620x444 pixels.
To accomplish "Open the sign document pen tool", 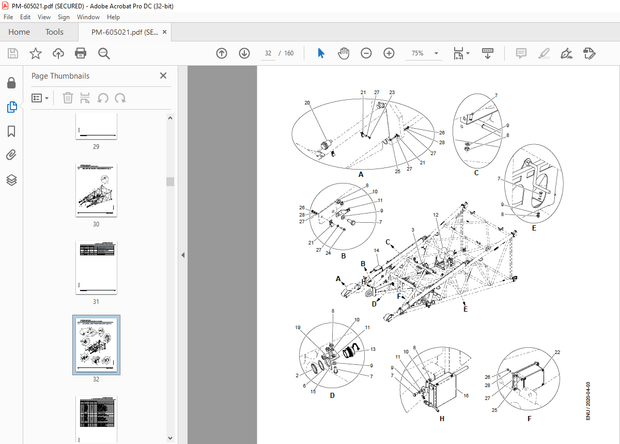I will point(566,53).
